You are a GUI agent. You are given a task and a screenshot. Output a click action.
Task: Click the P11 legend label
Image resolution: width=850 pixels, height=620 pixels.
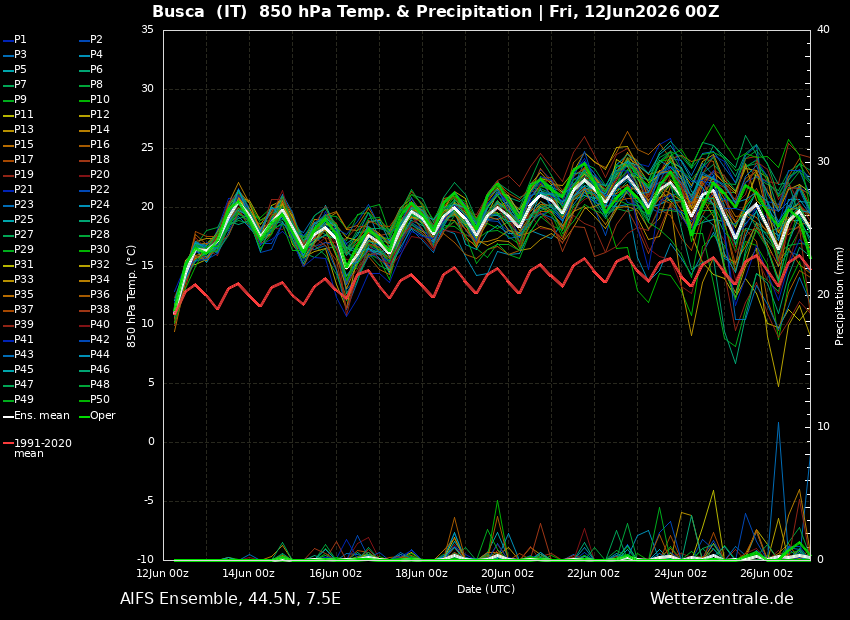[24, 114]
